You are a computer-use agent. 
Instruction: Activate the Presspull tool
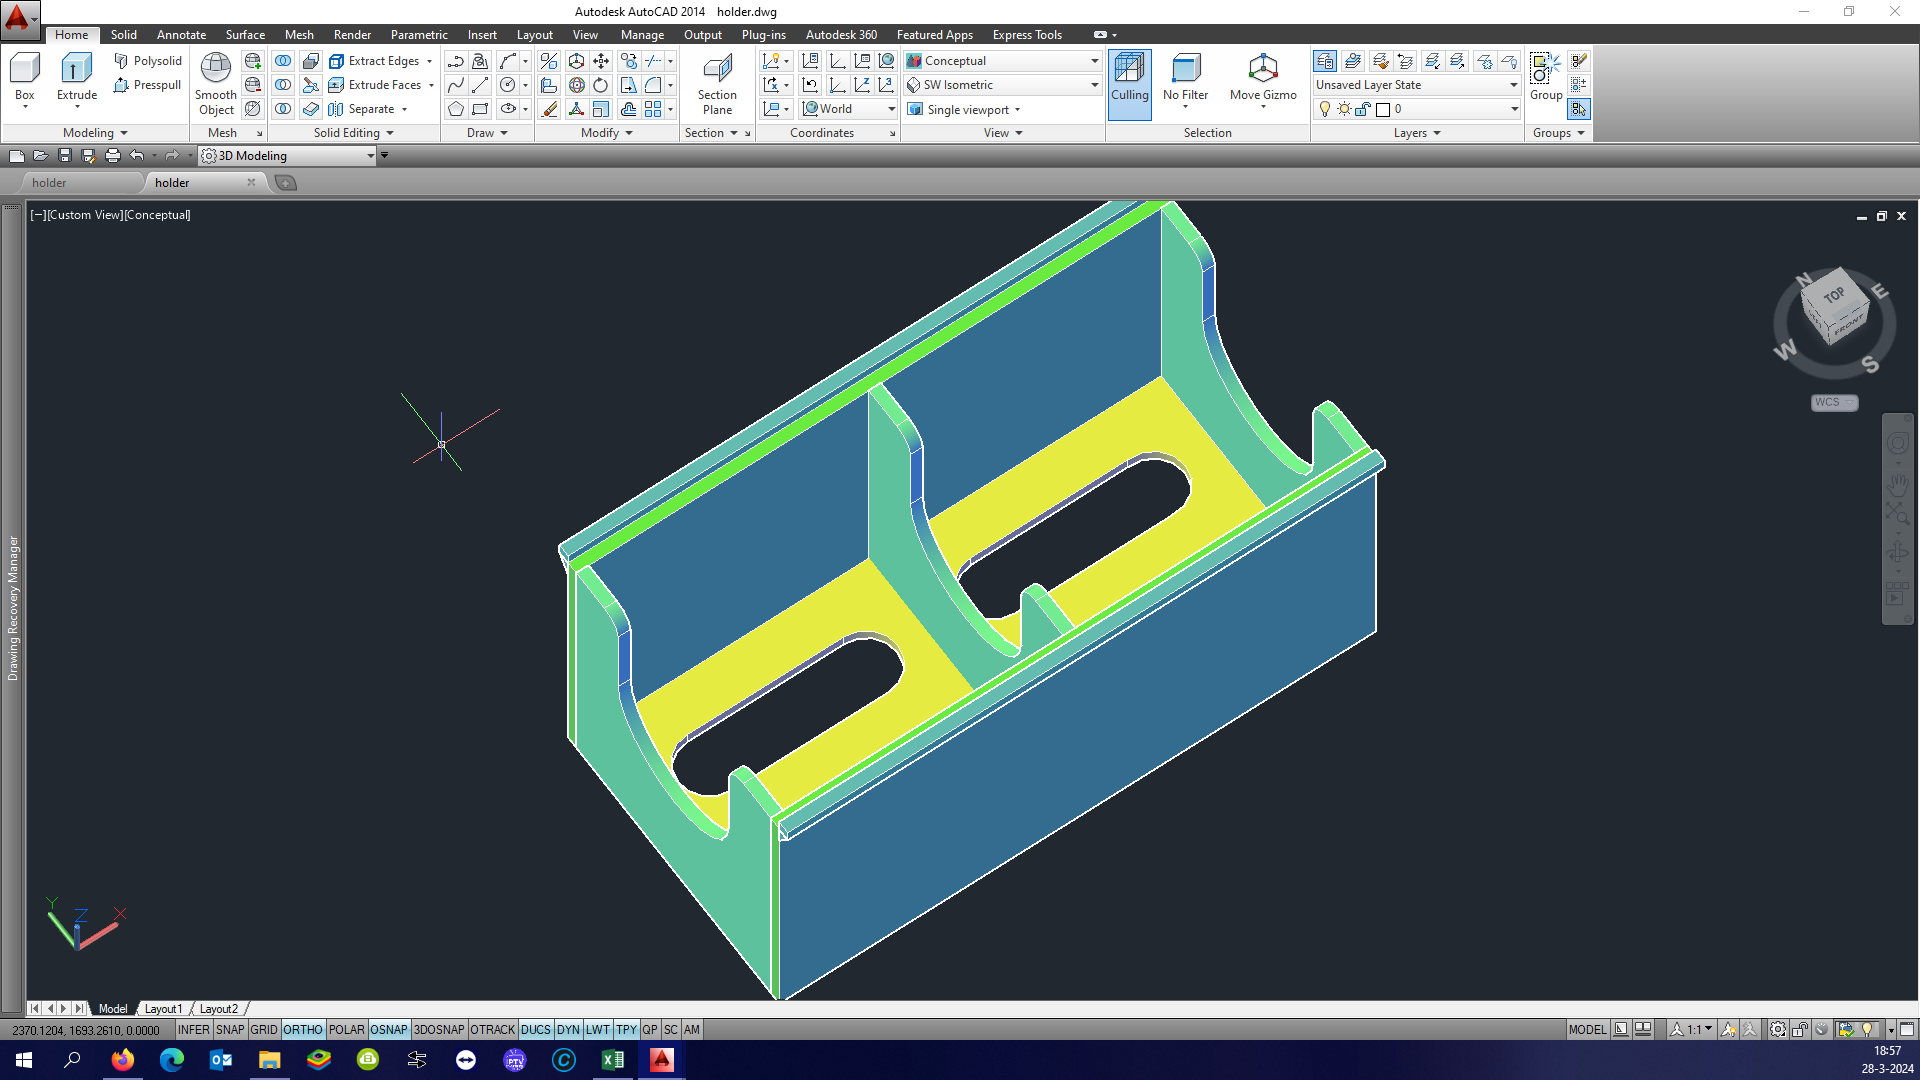(148, 85)
